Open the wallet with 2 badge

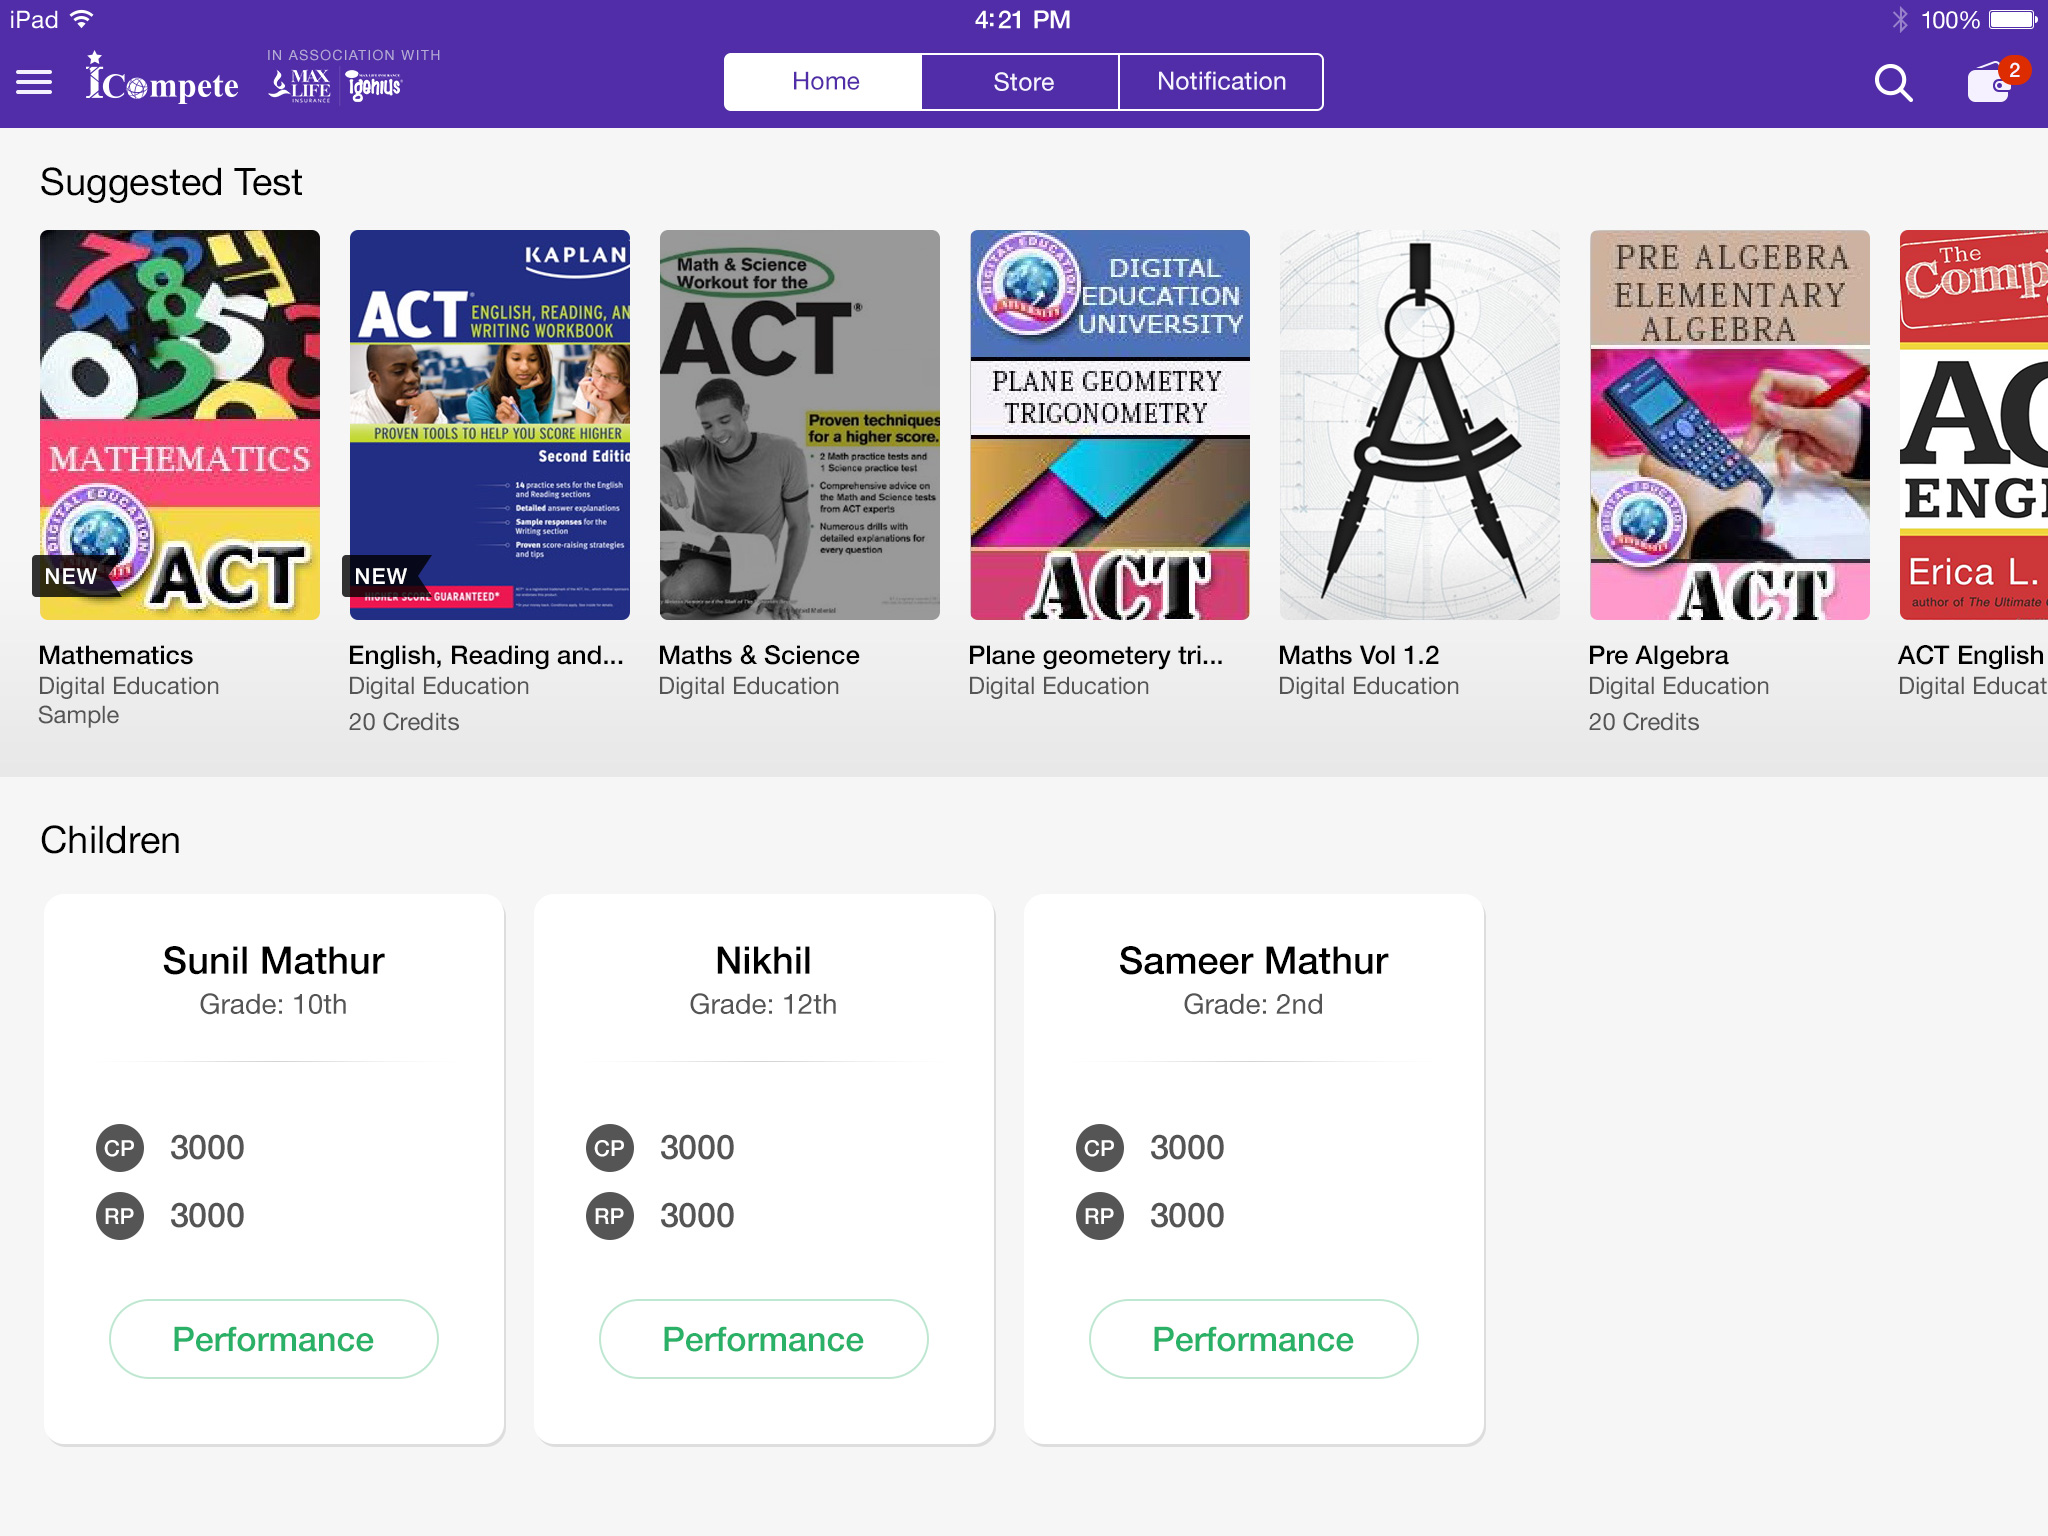click(x=1990, y=83)
